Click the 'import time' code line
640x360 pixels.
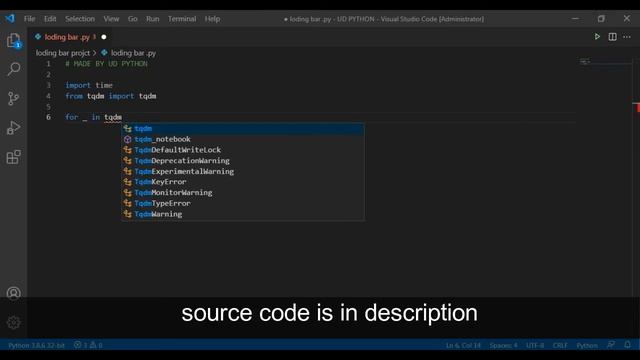89,85
